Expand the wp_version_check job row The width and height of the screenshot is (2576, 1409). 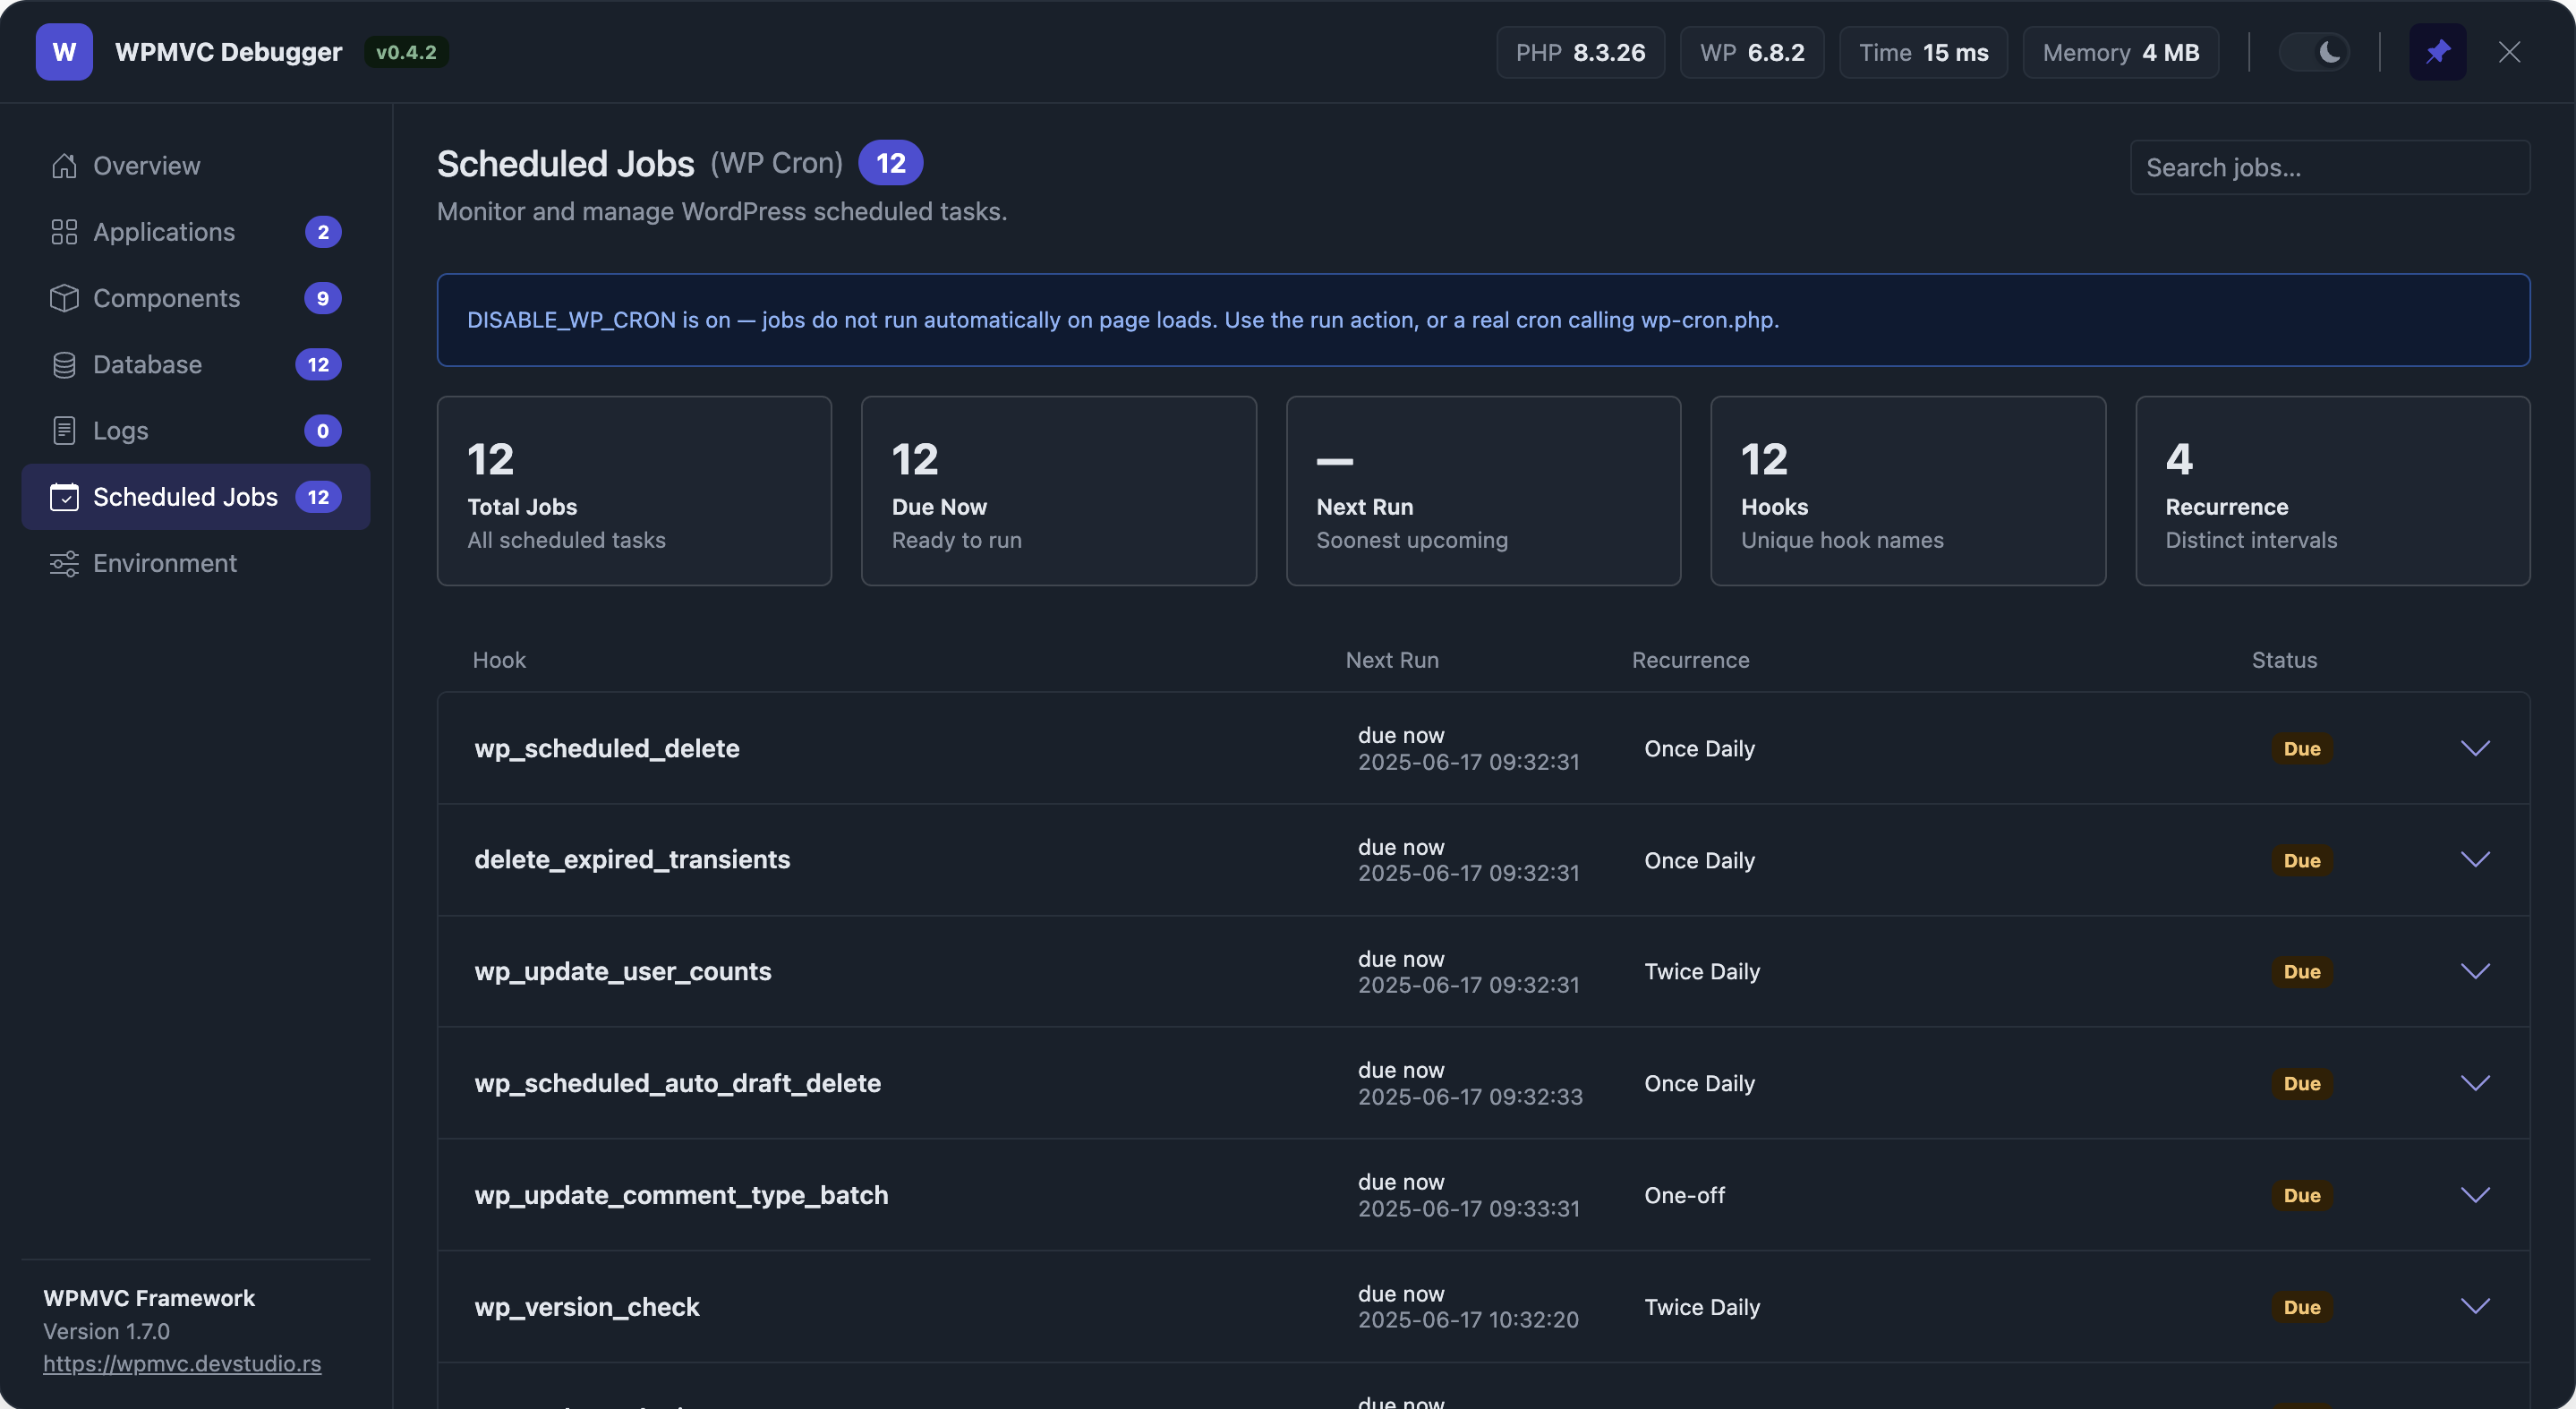tap(2475, 1306)
